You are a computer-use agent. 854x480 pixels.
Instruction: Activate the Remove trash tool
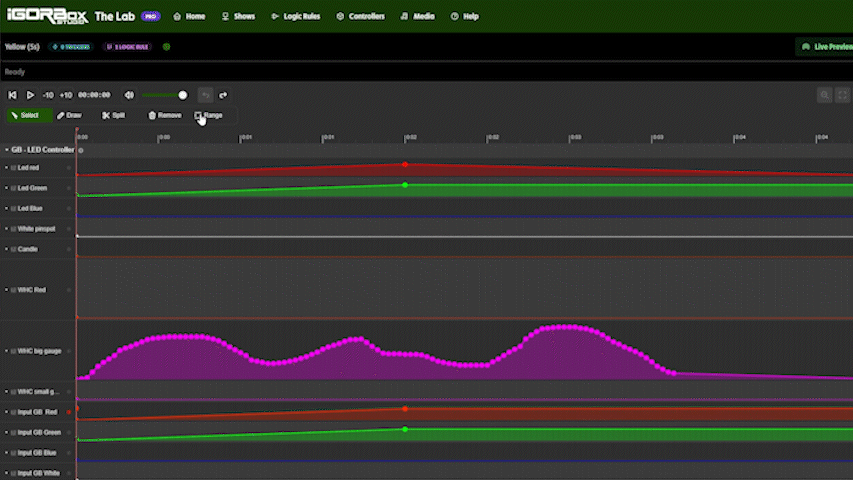[x=165, y=116]
